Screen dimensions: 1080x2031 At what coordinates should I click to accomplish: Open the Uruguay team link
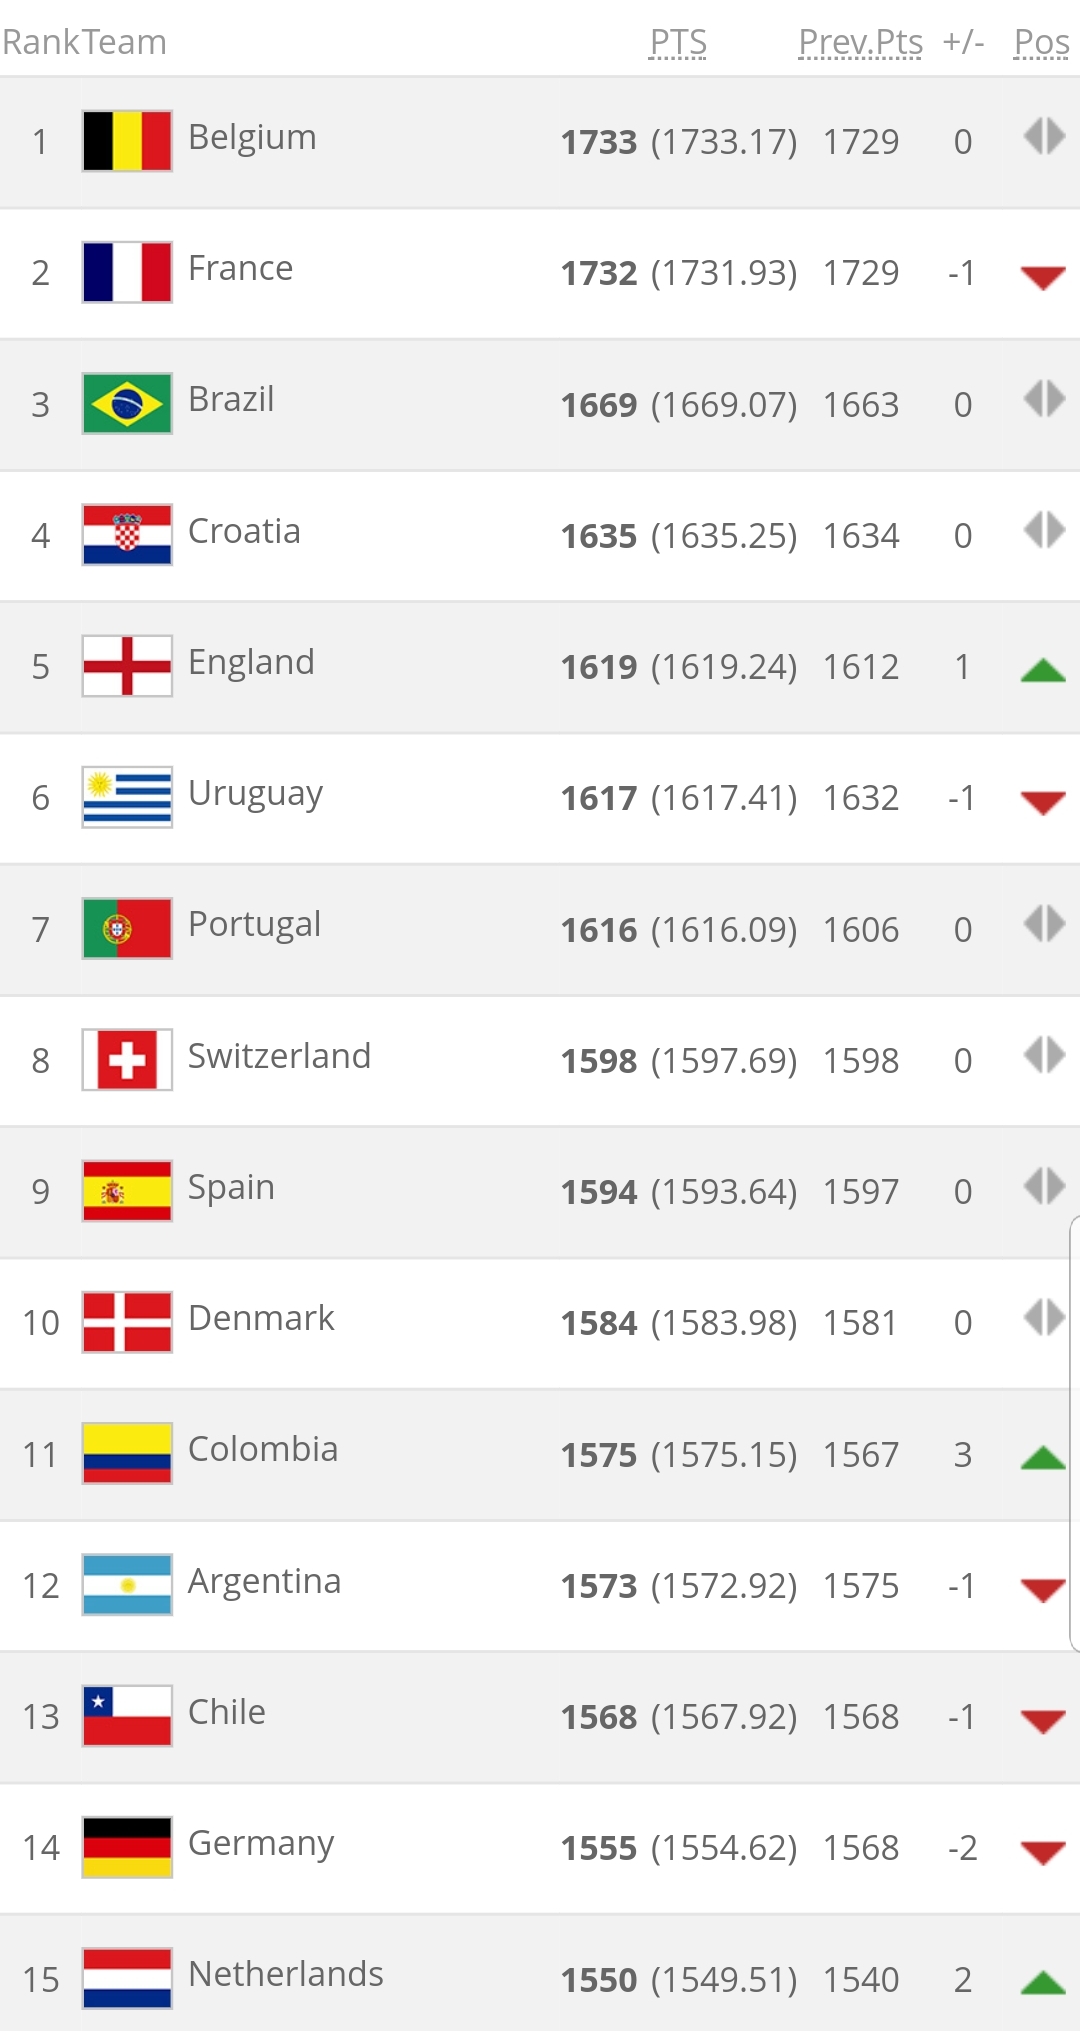(255, 794)
